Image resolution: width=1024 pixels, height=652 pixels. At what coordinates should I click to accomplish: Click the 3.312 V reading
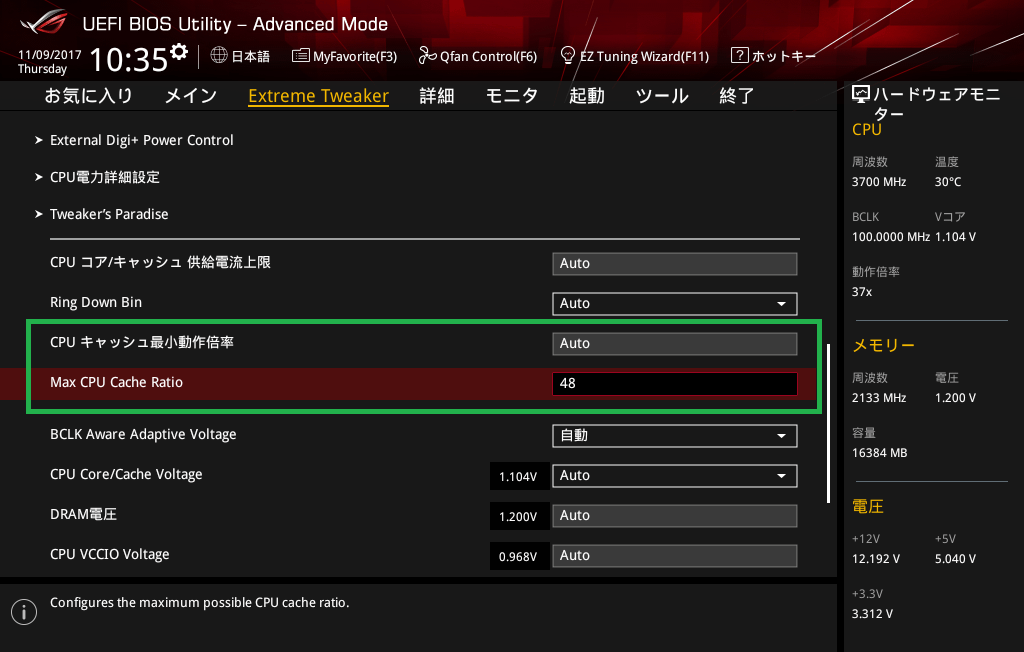[x=872, y=613]
